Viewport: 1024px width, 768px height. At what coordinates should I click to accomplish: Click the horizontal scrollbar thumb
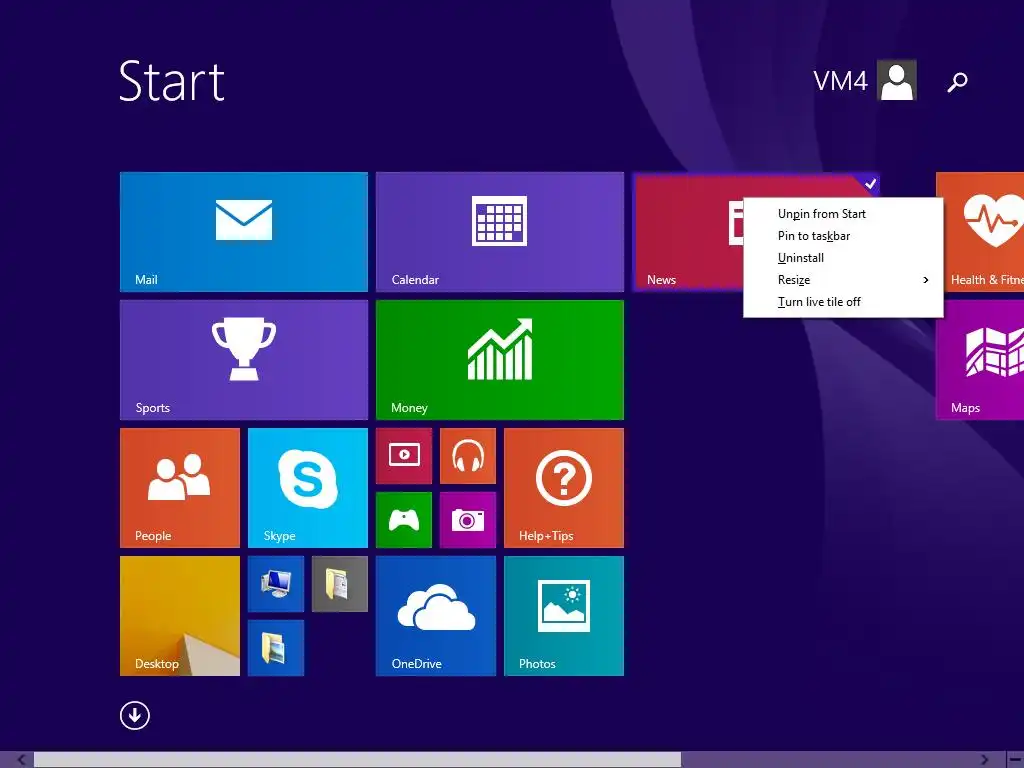click(x=357, y=760)
